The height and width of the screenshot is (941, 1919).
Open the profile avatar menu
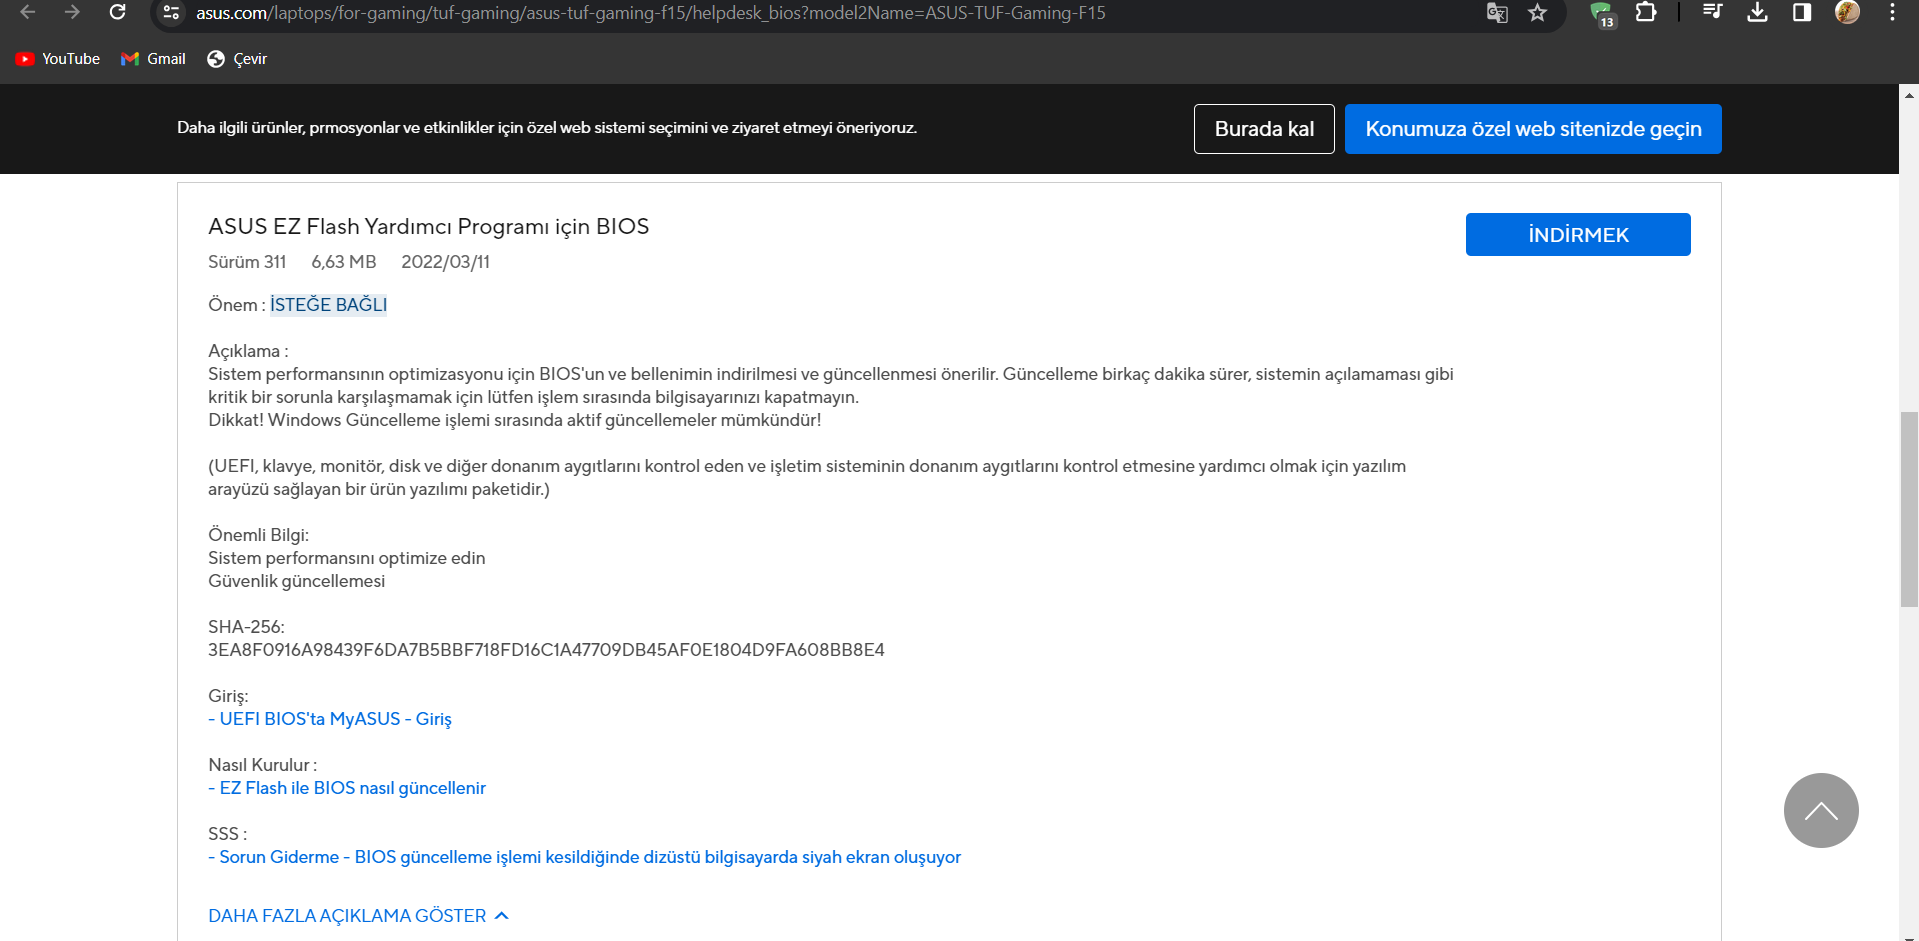click(1847, 12)
